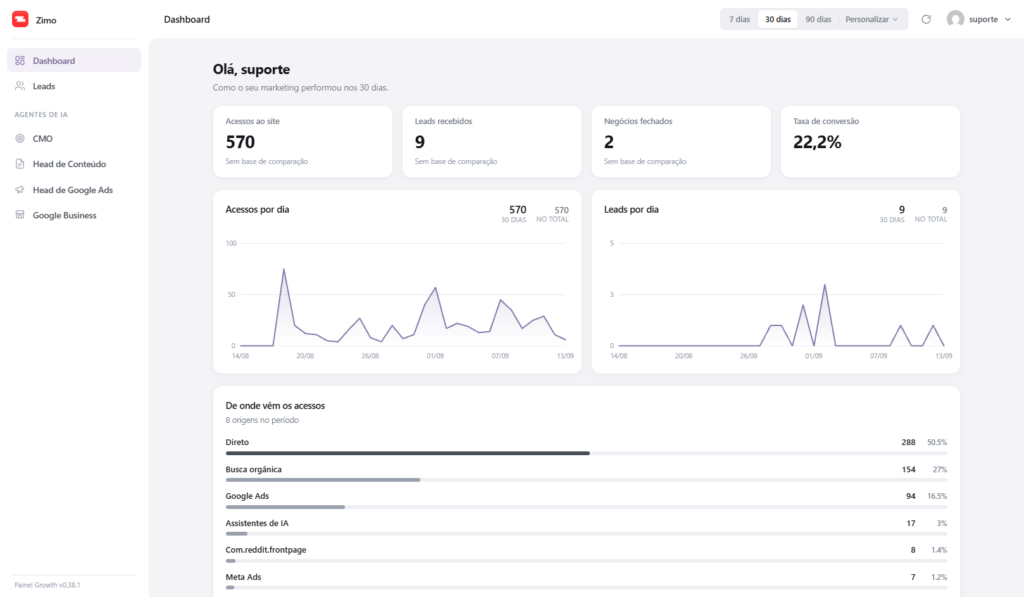
Task: Click the Leads people icon
Action: tap(20, 86)
